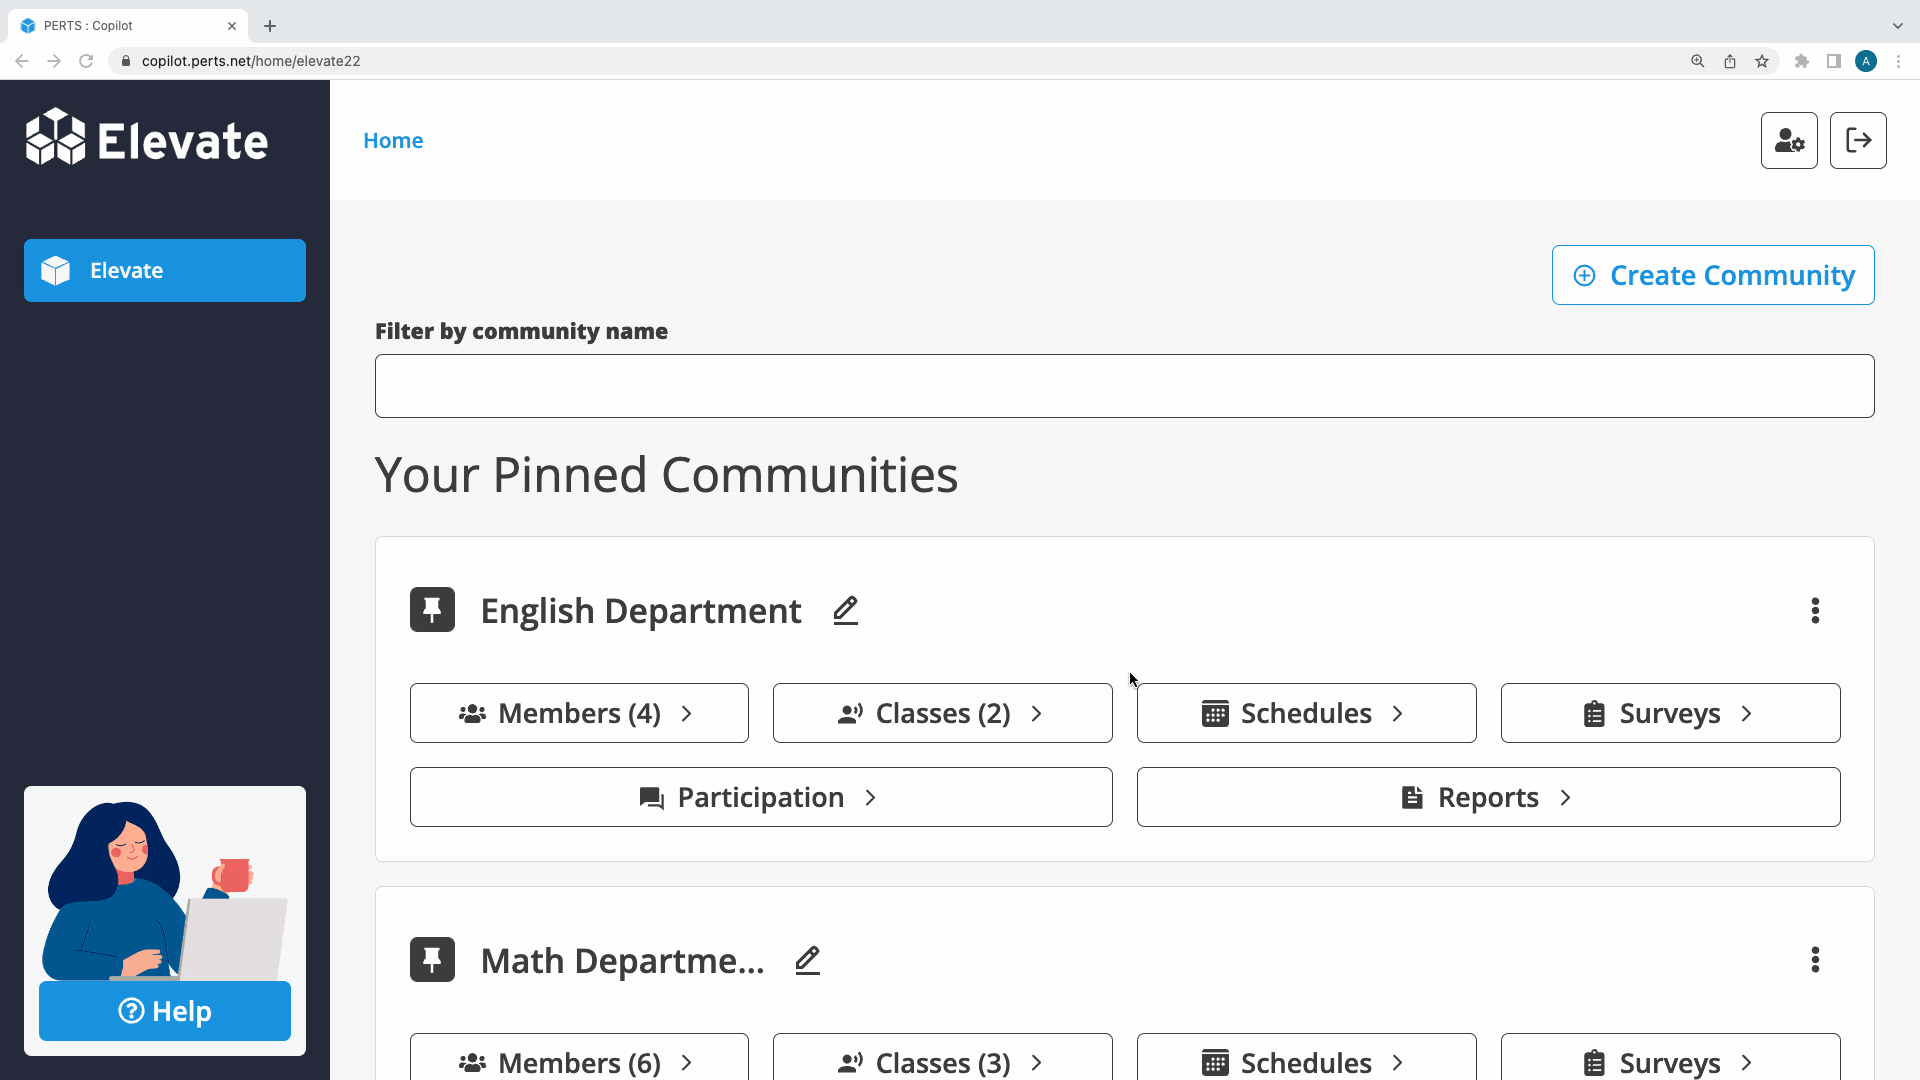Bookmark the page with the star icon

pos(1762,61)
